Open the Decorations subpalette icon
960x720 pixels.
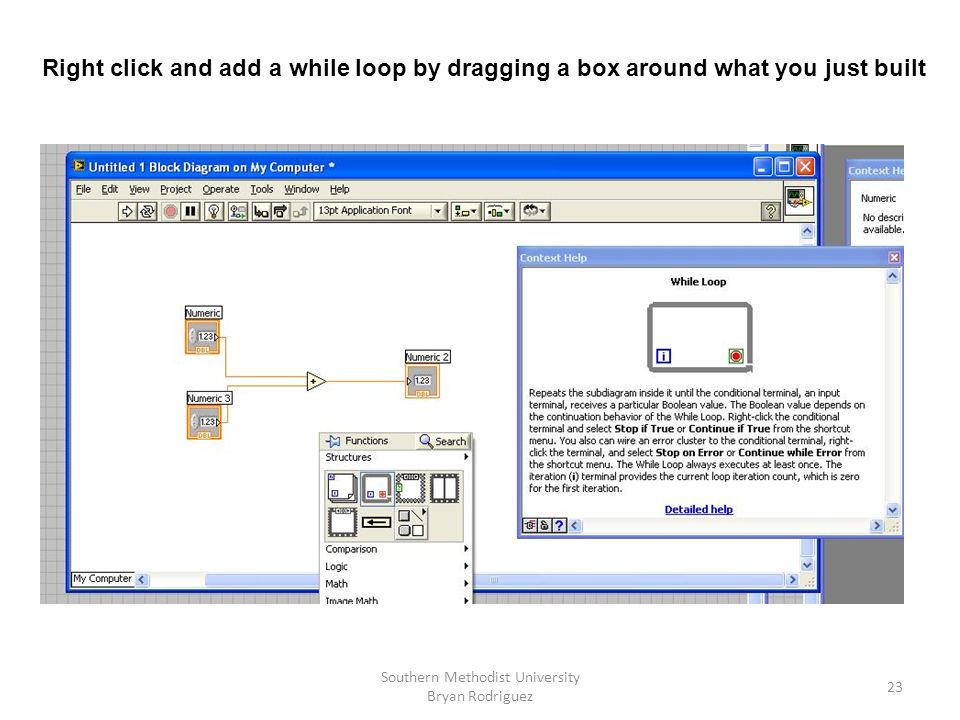coord(410,523)
